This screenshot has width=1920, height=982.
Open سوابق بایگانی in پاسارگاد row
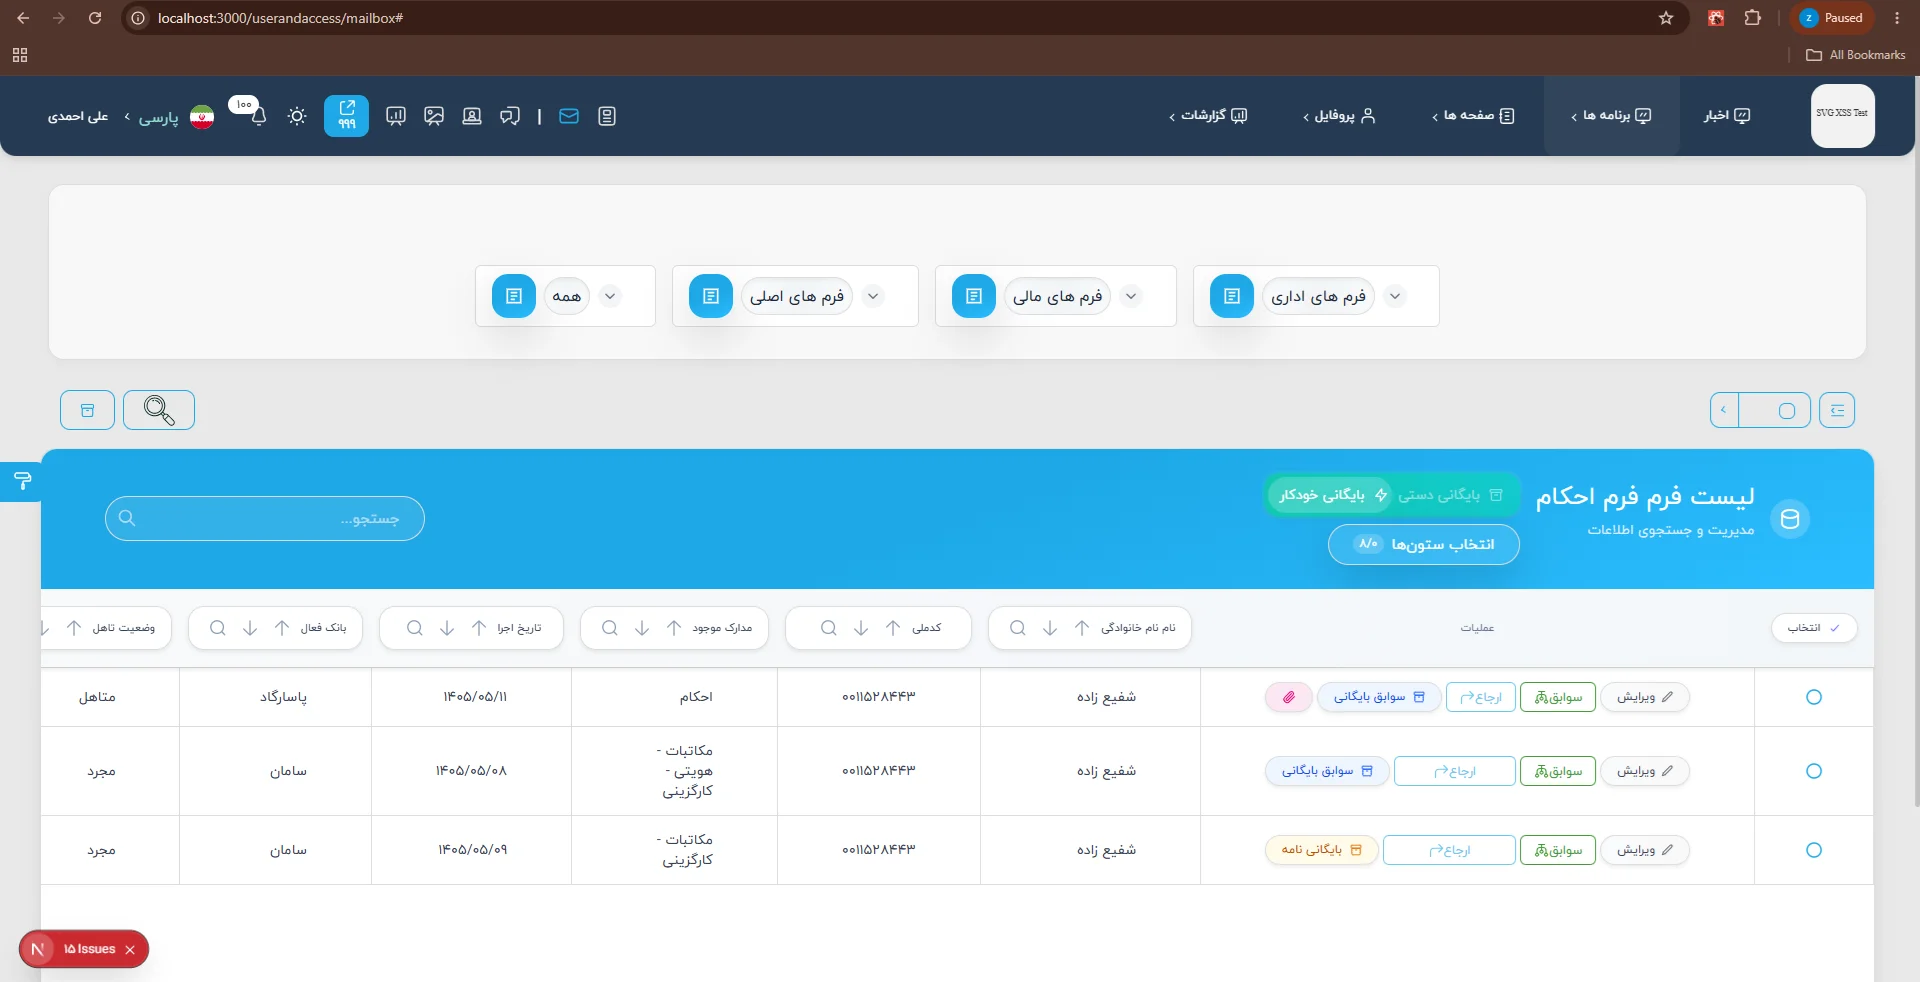(1379, 697)
